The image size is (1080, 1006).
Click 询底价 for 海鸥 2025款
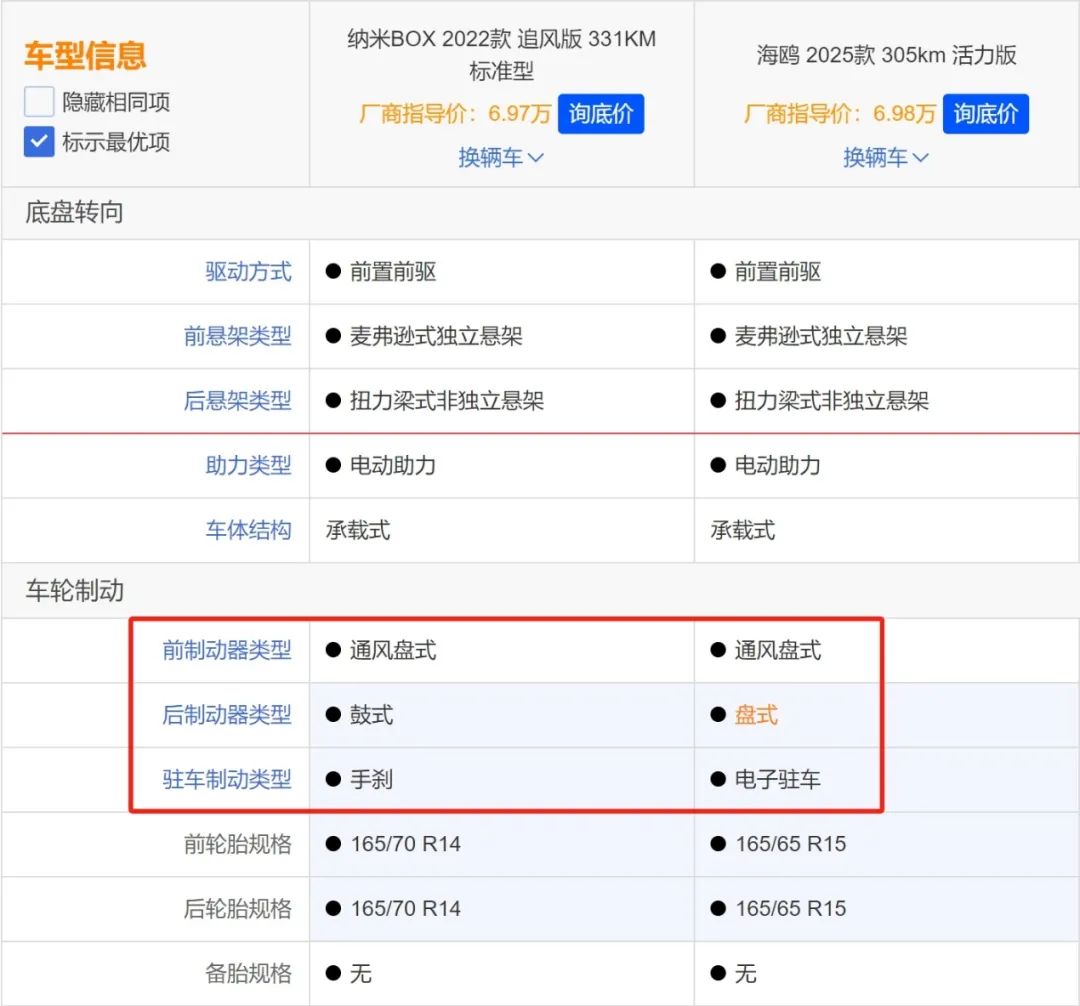click(x=986, y=114)
